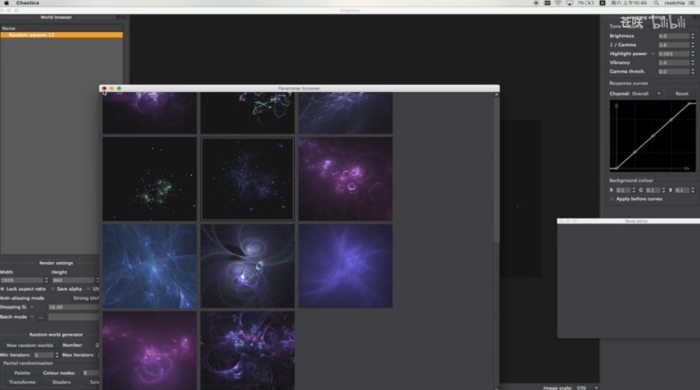
Task: Open the Image scale dropdown
Action: click(x=587, y=388)
